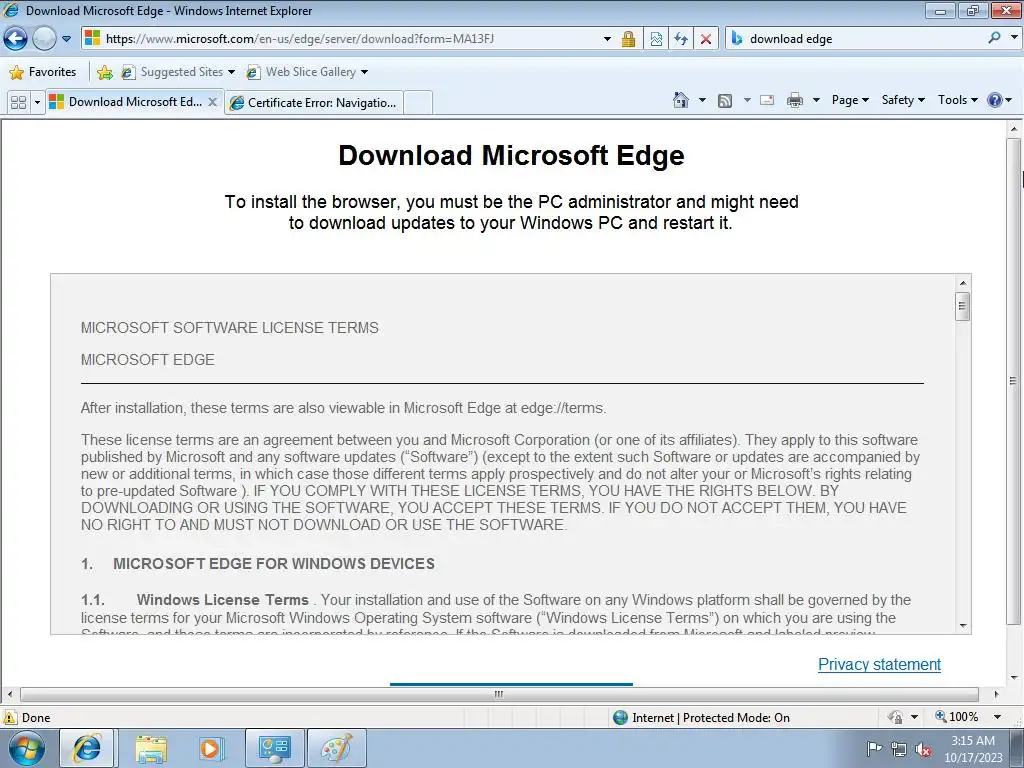Open a new blank tab
Image resolution: width=1024 pixels, height=768 pixels.
(x=418, y=103)
